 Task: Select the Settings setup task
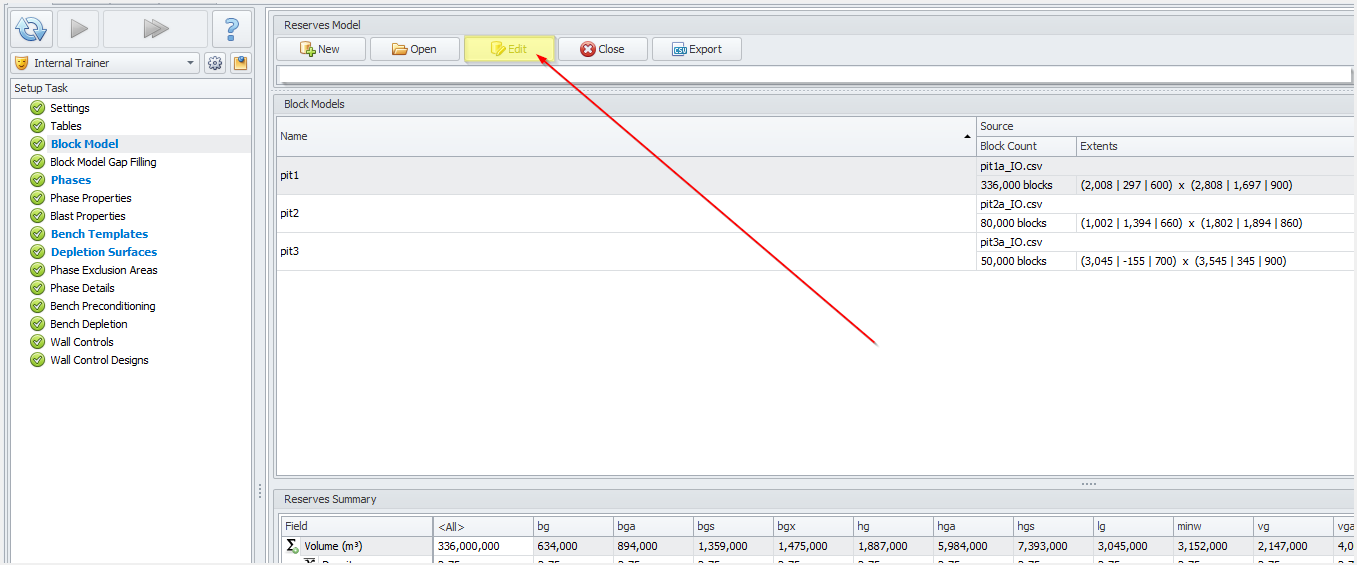tap(70, 108)
